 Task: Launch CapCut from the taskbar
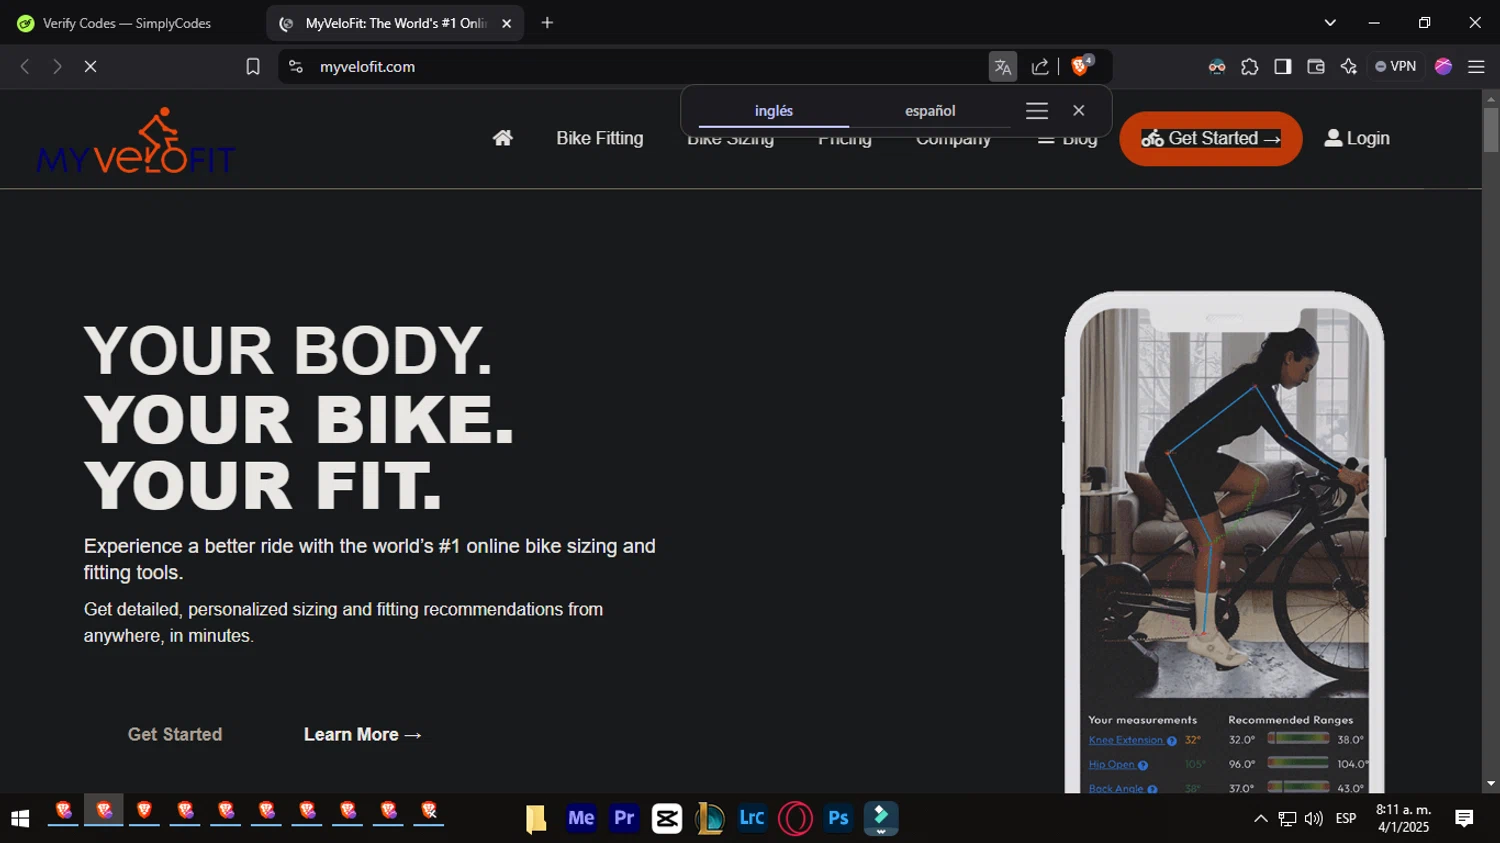pyautogui.click(x=667, y=818)
